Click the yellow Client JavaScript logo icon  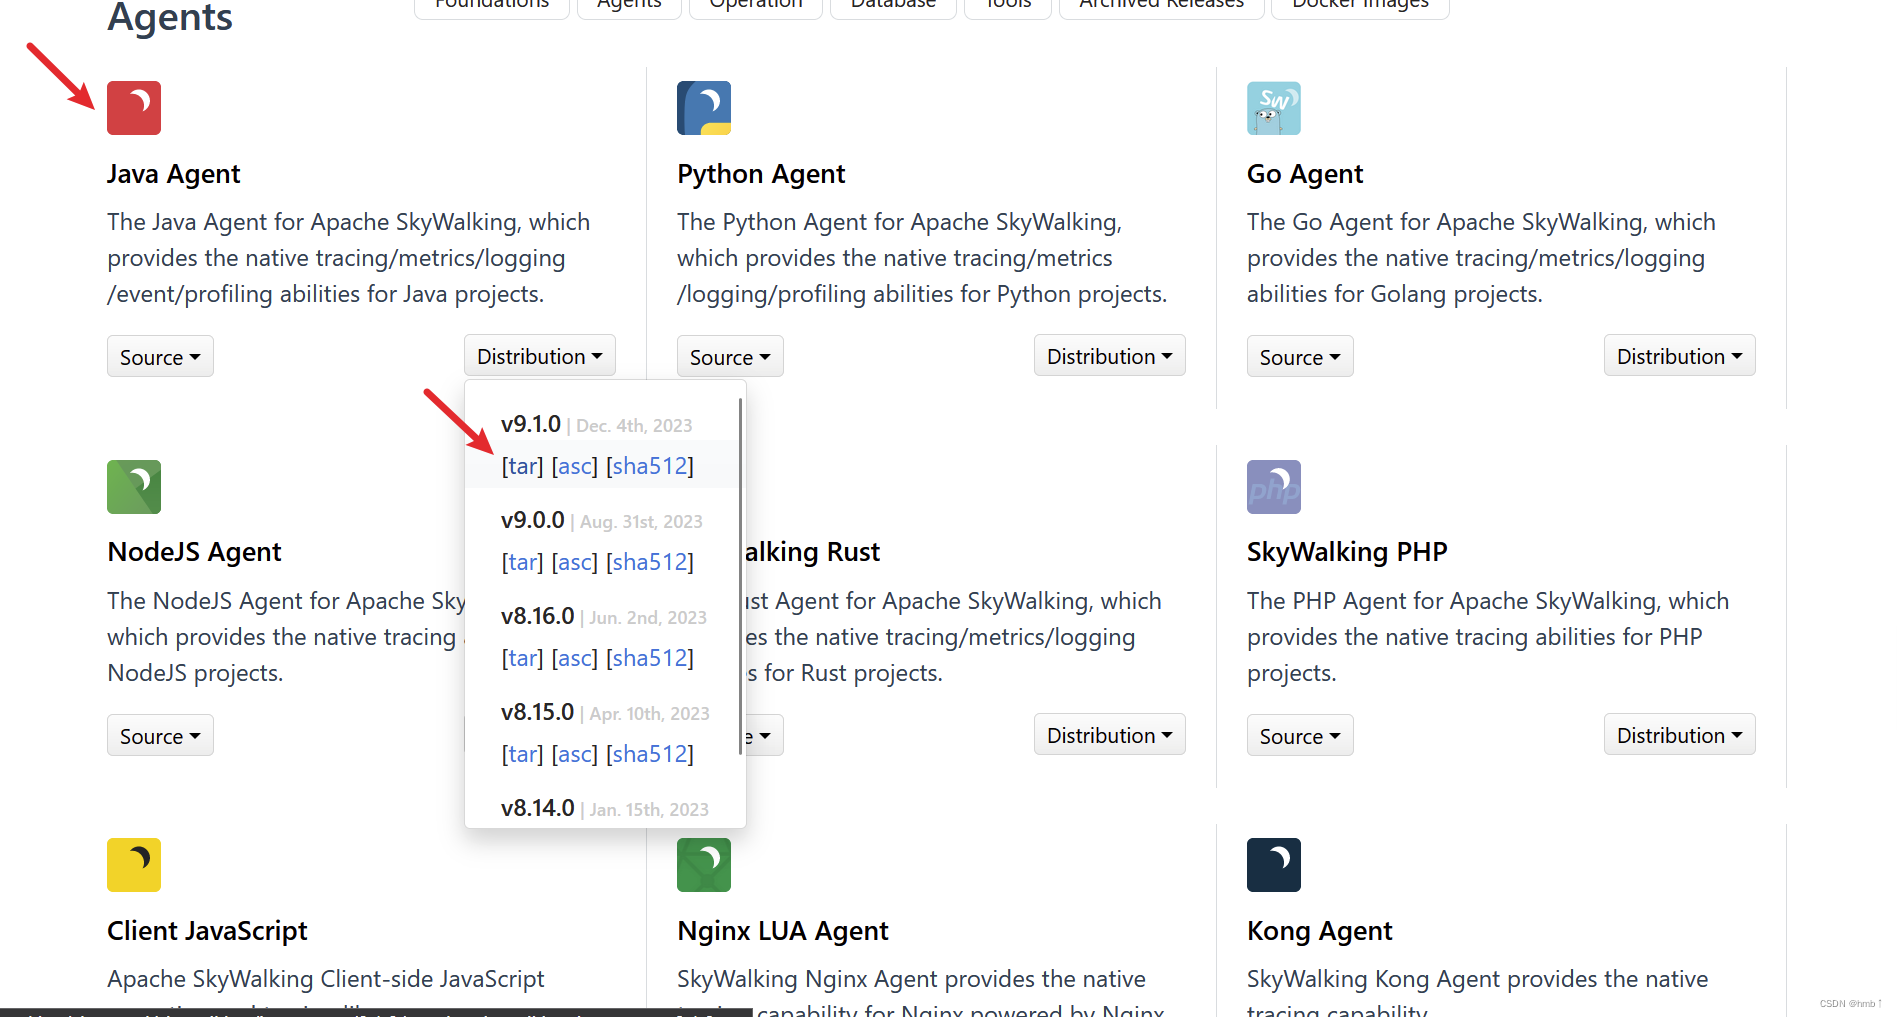coord(134,865)
